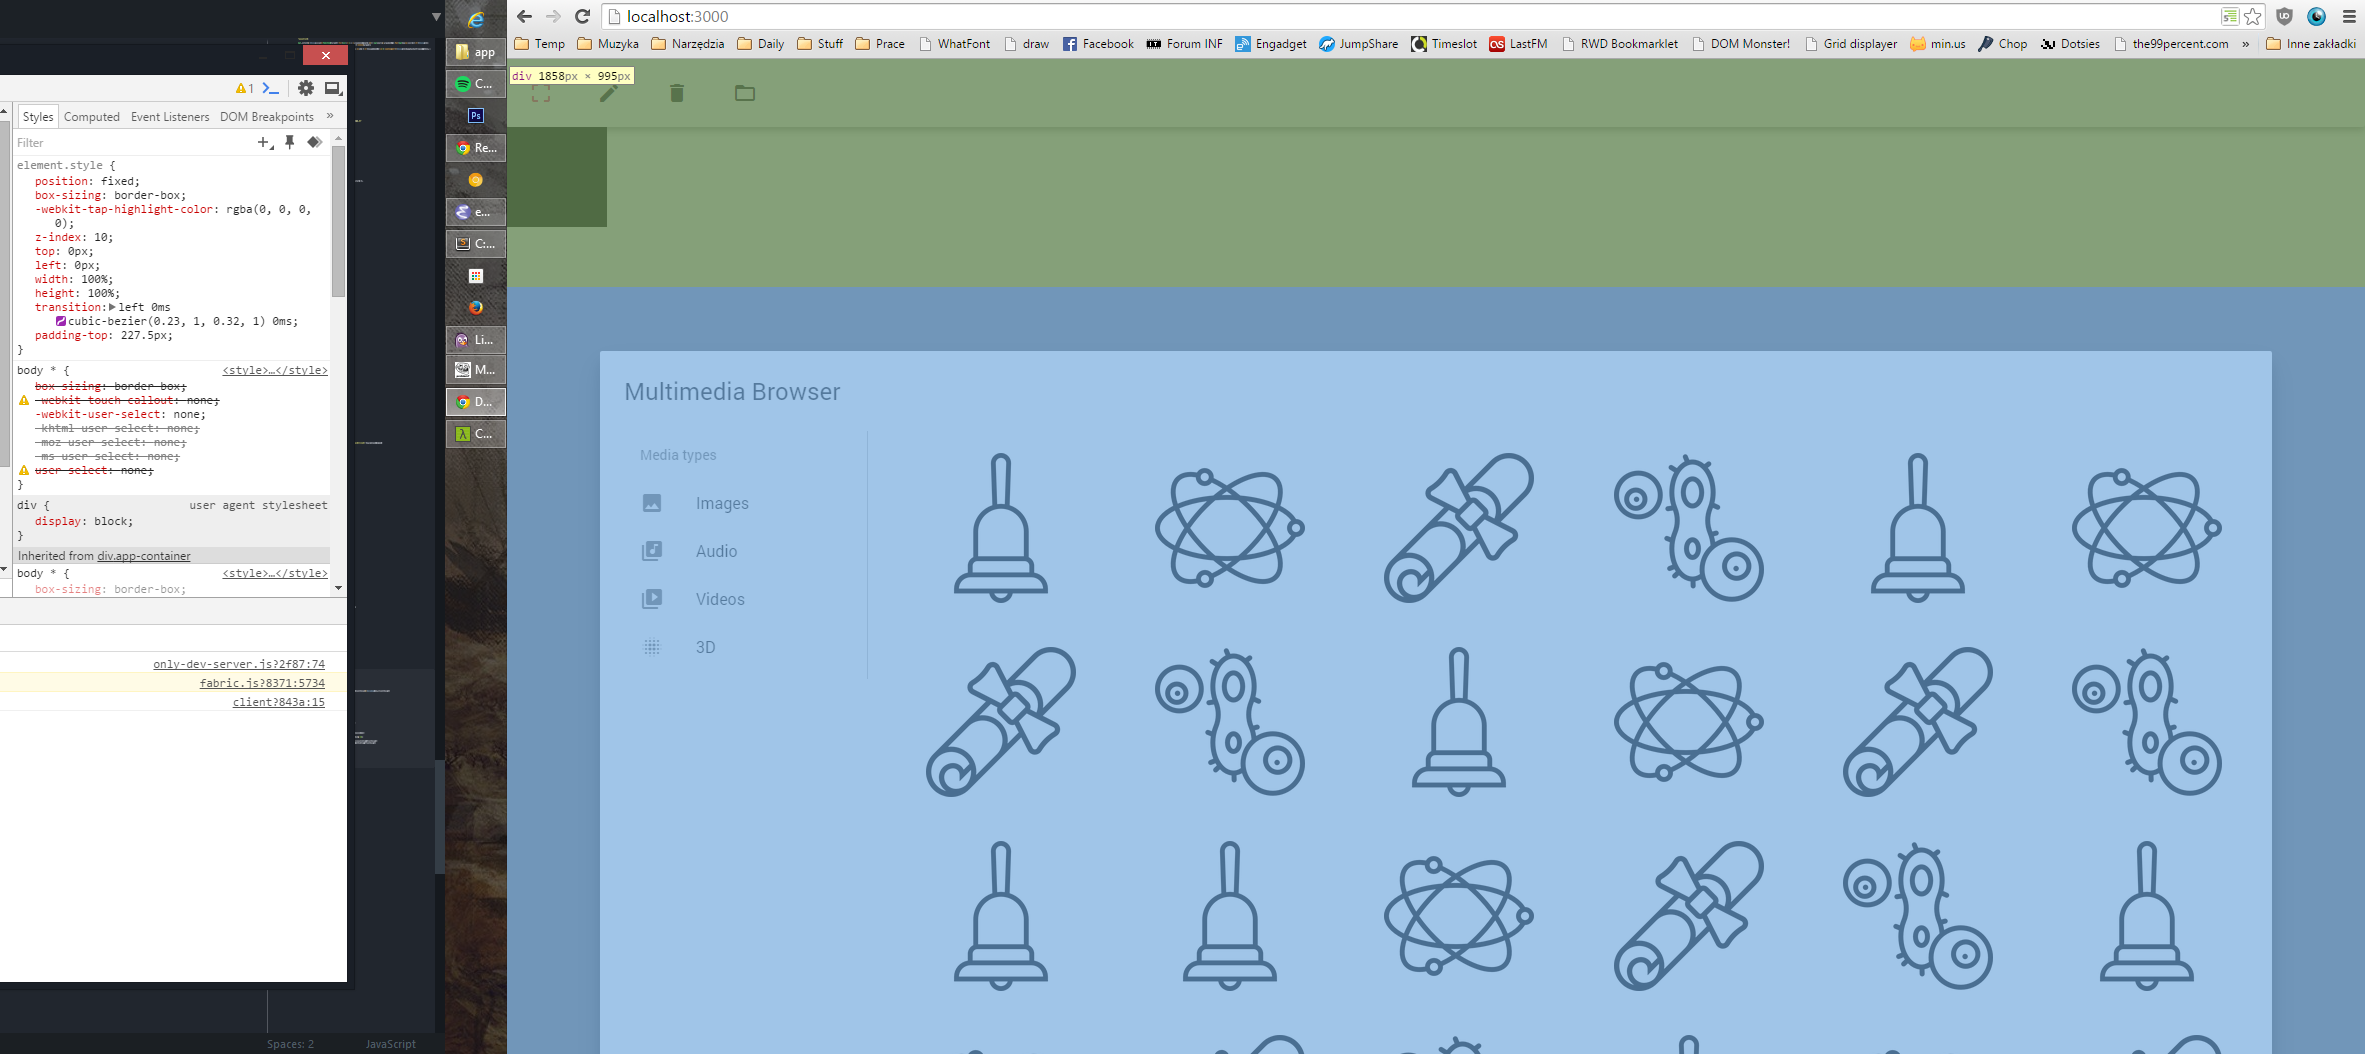
Task: Pick the bacteria thumbnail in the top row
Action: point(1688,527)
